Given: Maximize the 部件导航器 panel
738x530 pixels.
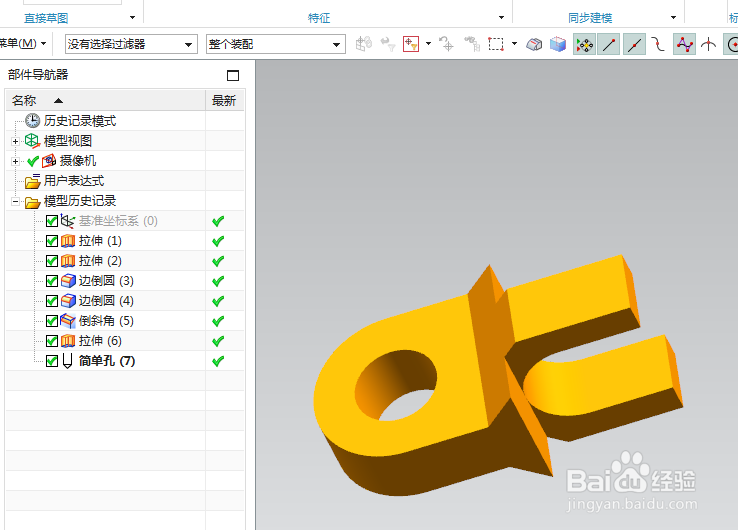Looking at the screenshot, I should 233,75.
